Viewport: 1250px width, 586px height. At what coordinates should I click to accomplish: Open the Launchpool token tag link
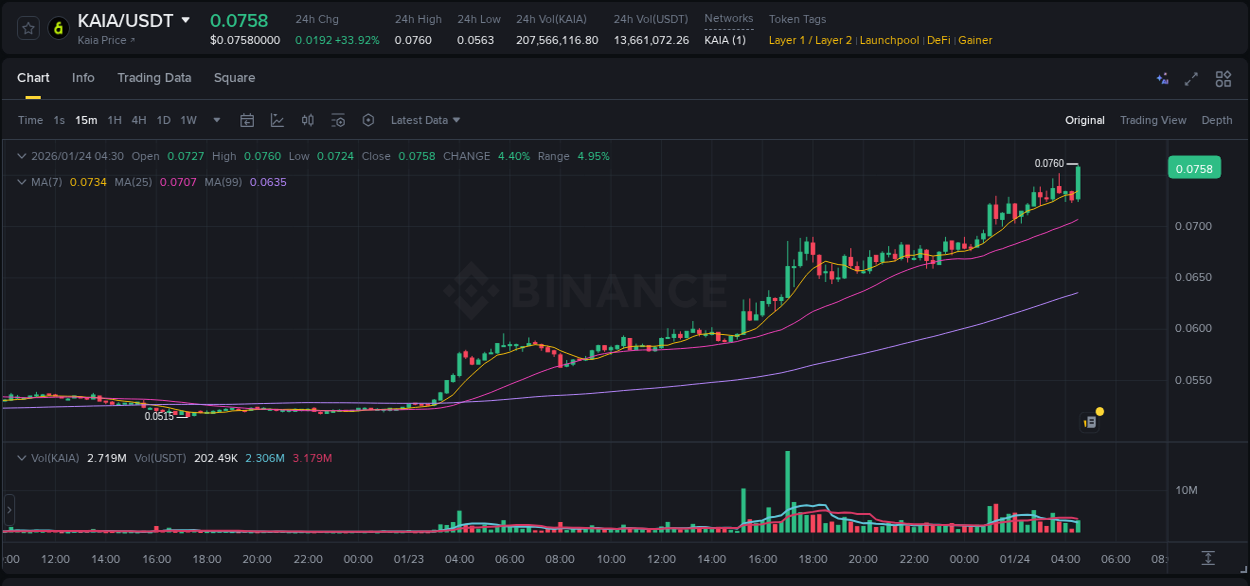point(889,40)
